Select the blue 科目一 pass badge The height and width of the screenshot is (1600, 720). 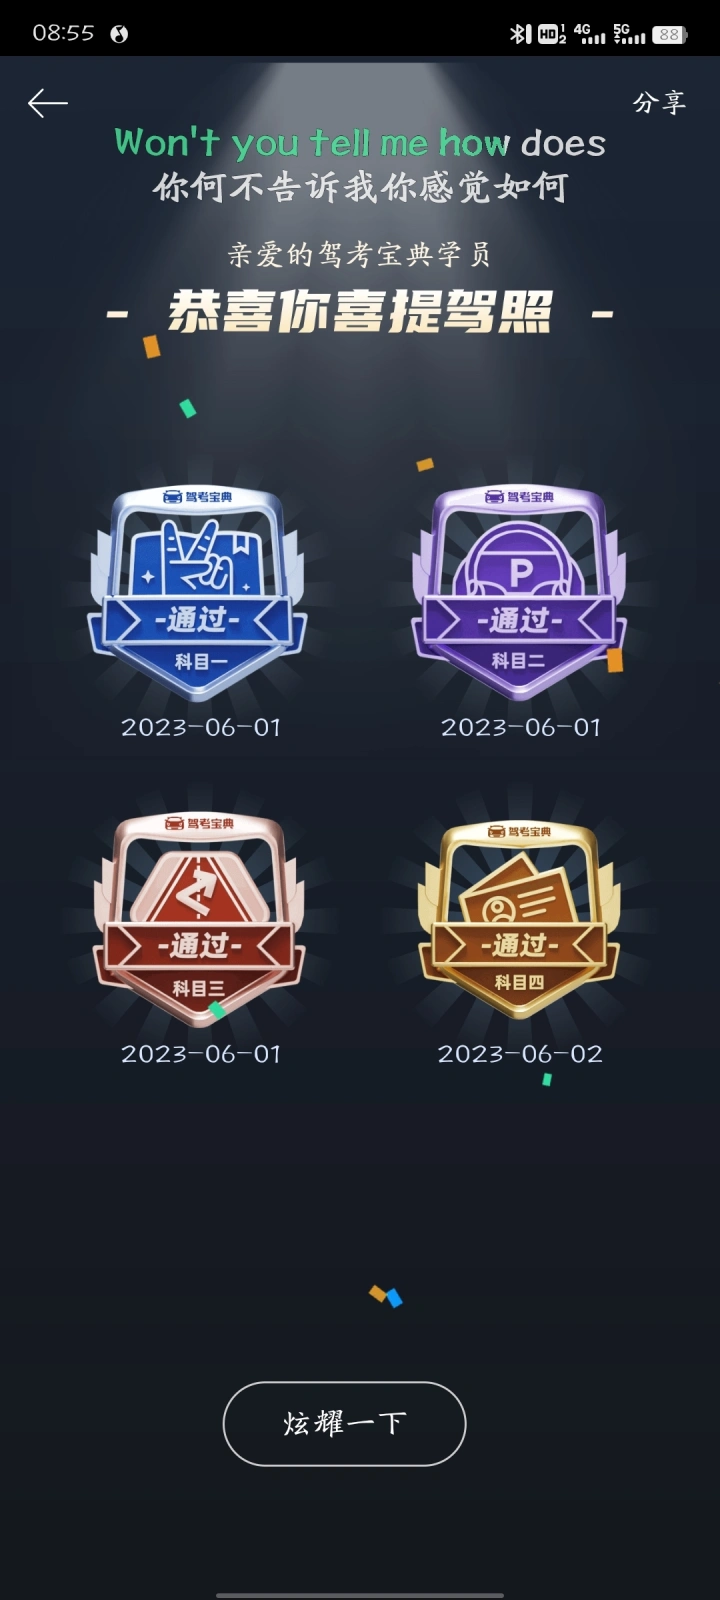(x=197, y=591)
